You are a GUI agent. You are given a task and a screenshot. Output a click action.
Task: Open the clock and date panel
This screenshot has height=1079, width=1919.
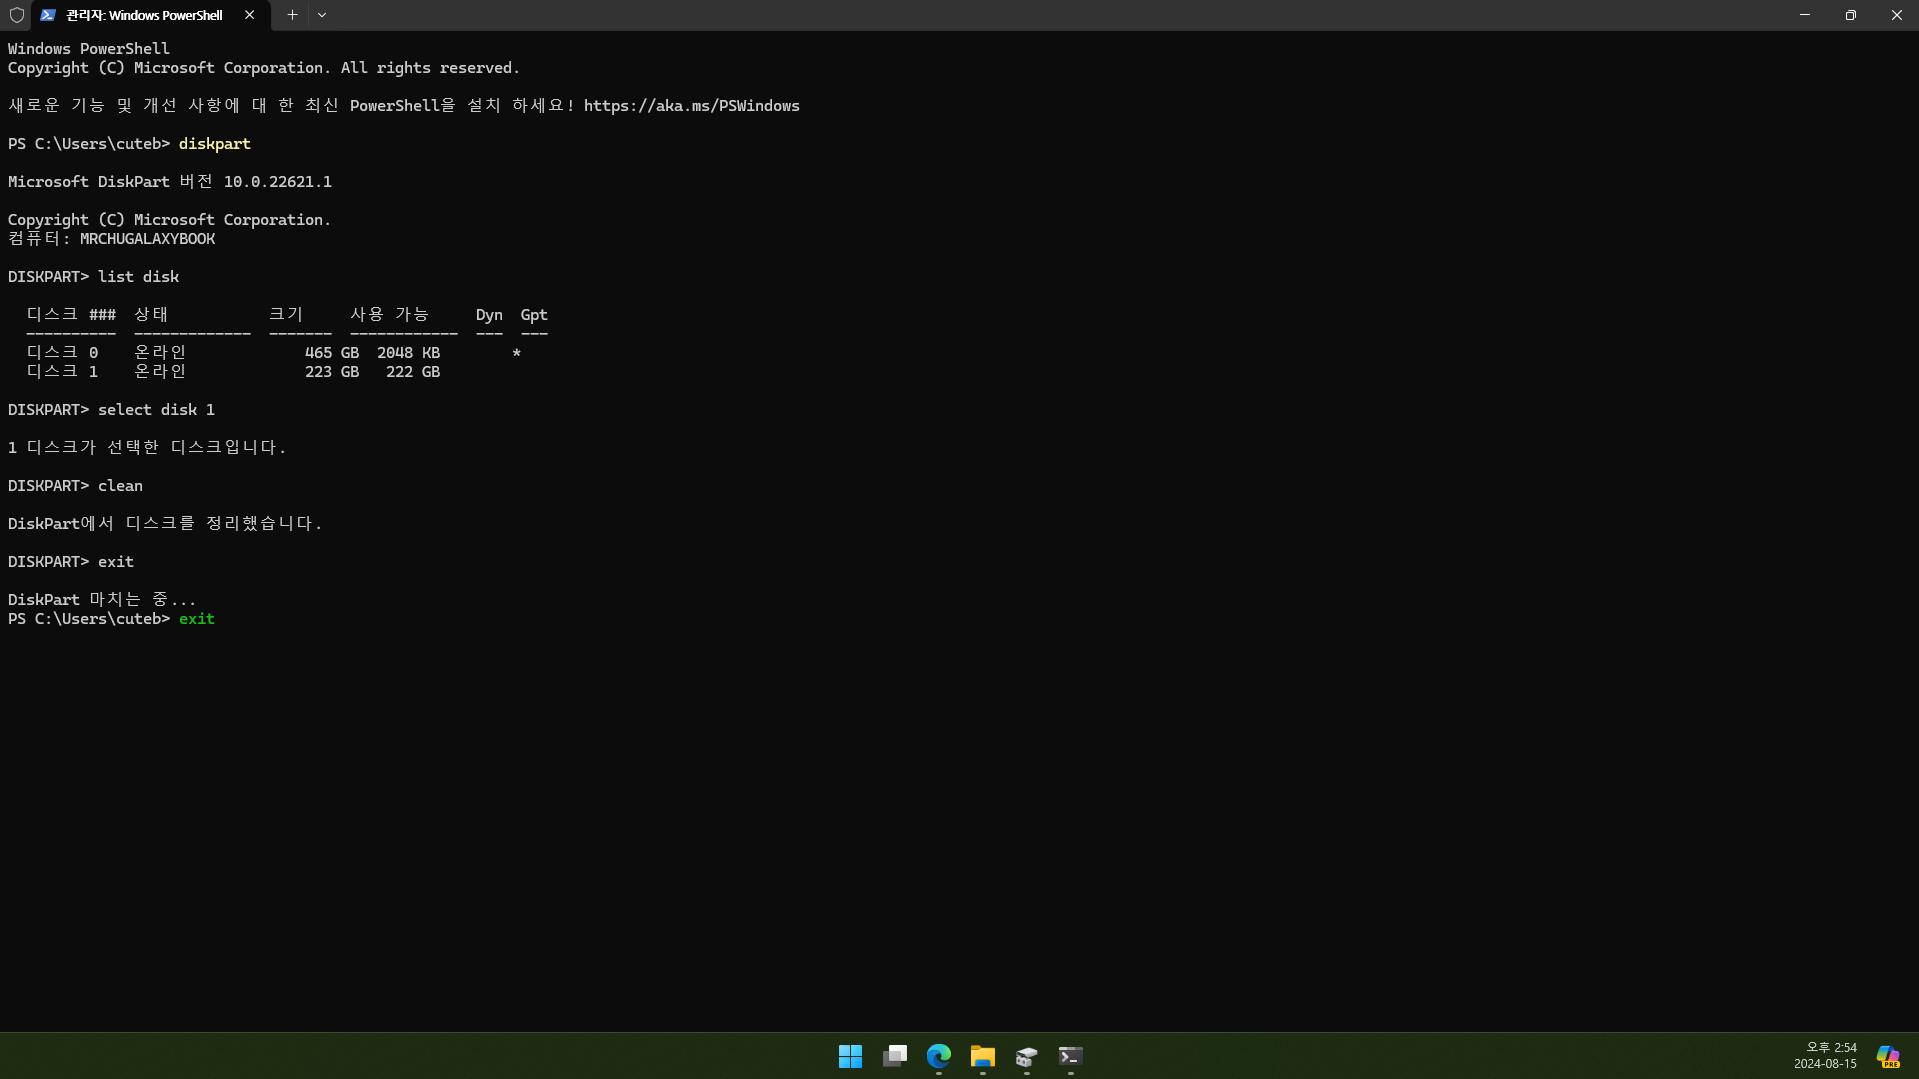pos(1825,1056)
